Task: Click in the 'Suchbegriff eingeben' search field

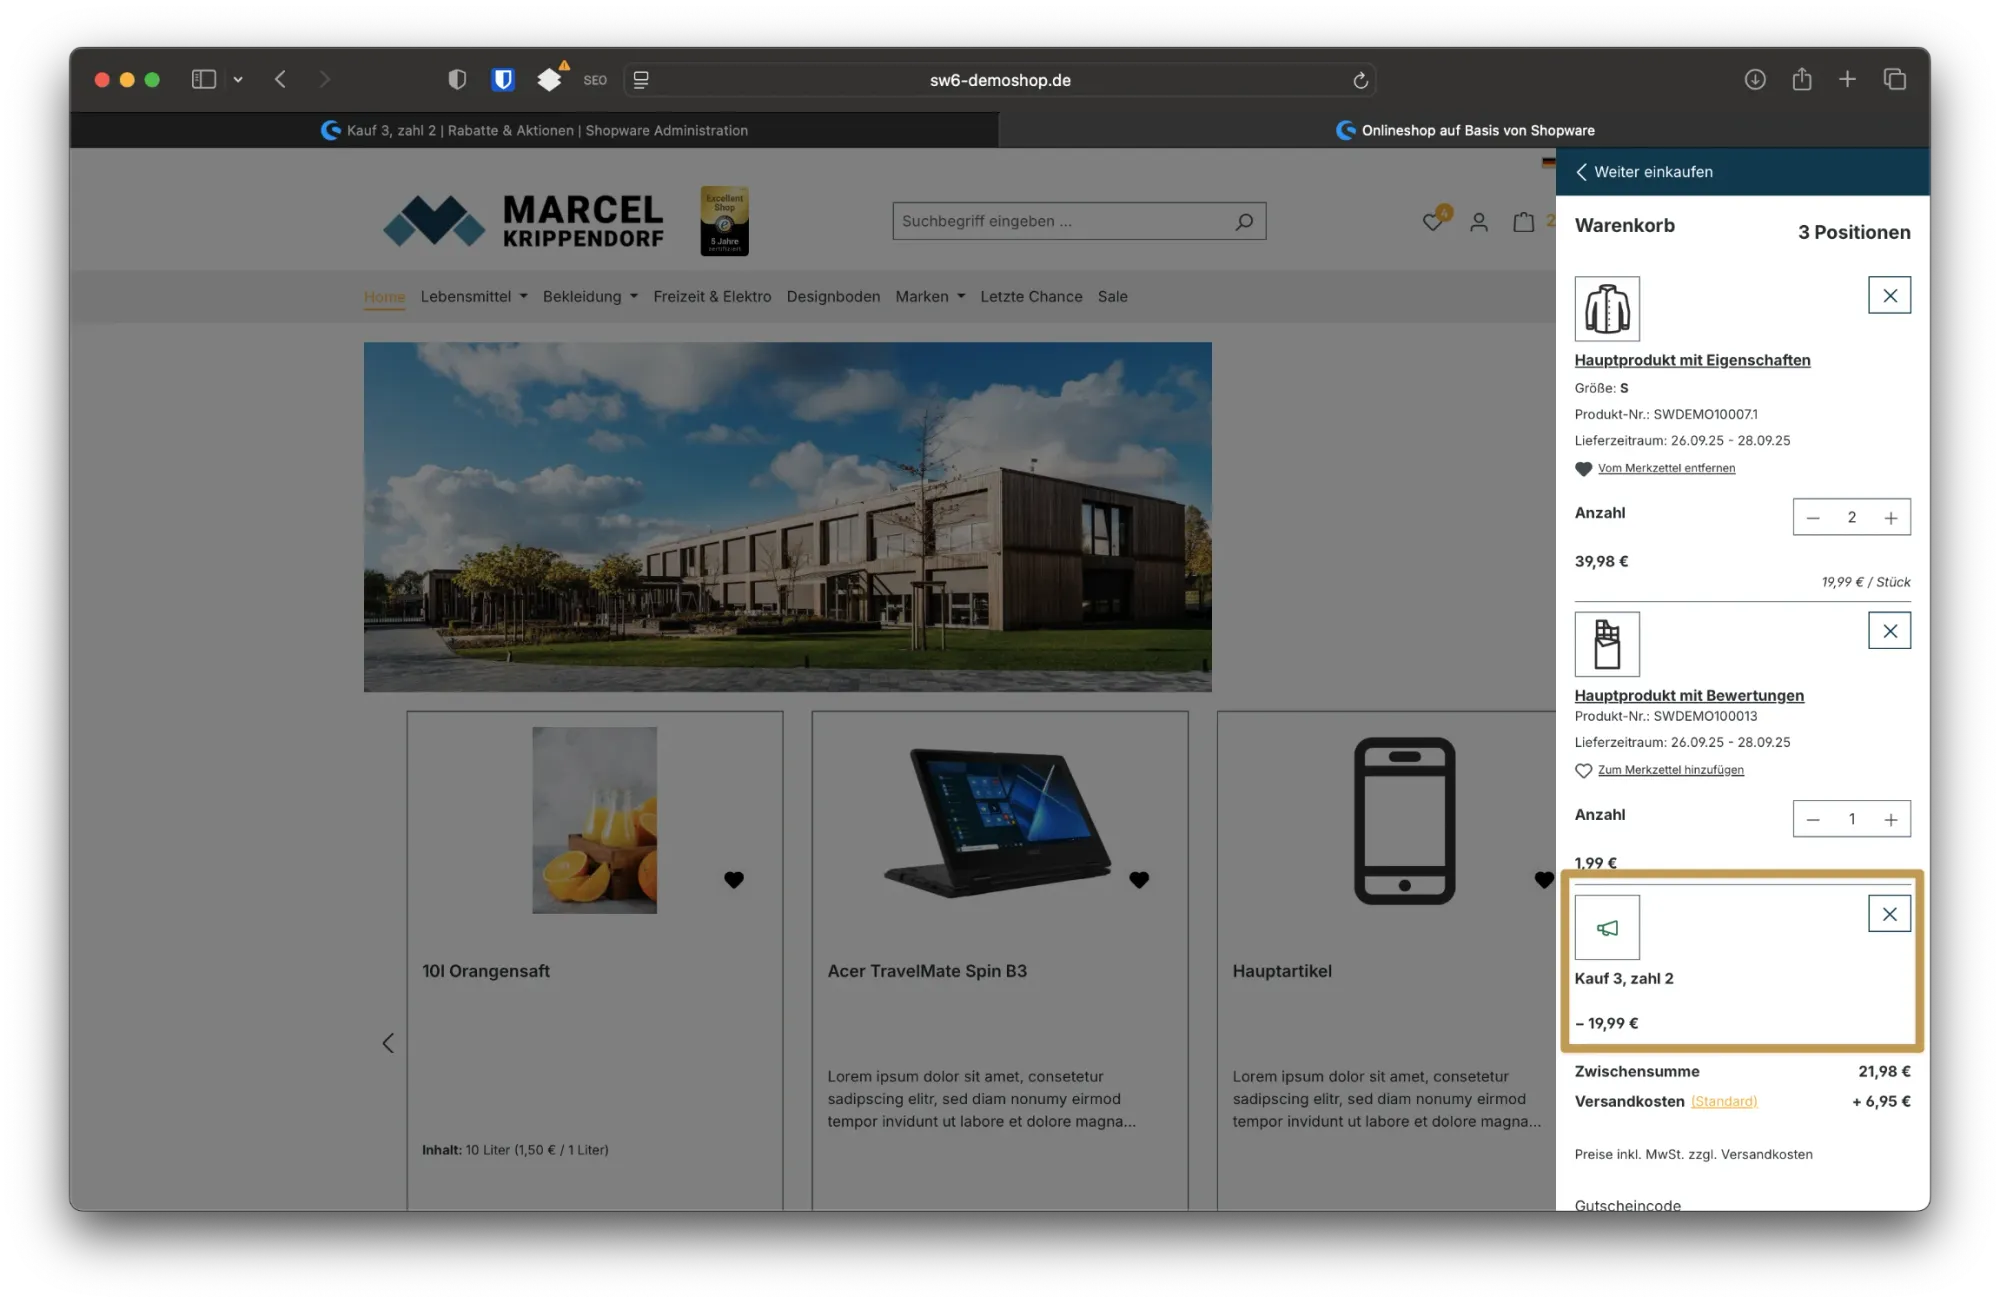Action: [x=1060, y=221]
